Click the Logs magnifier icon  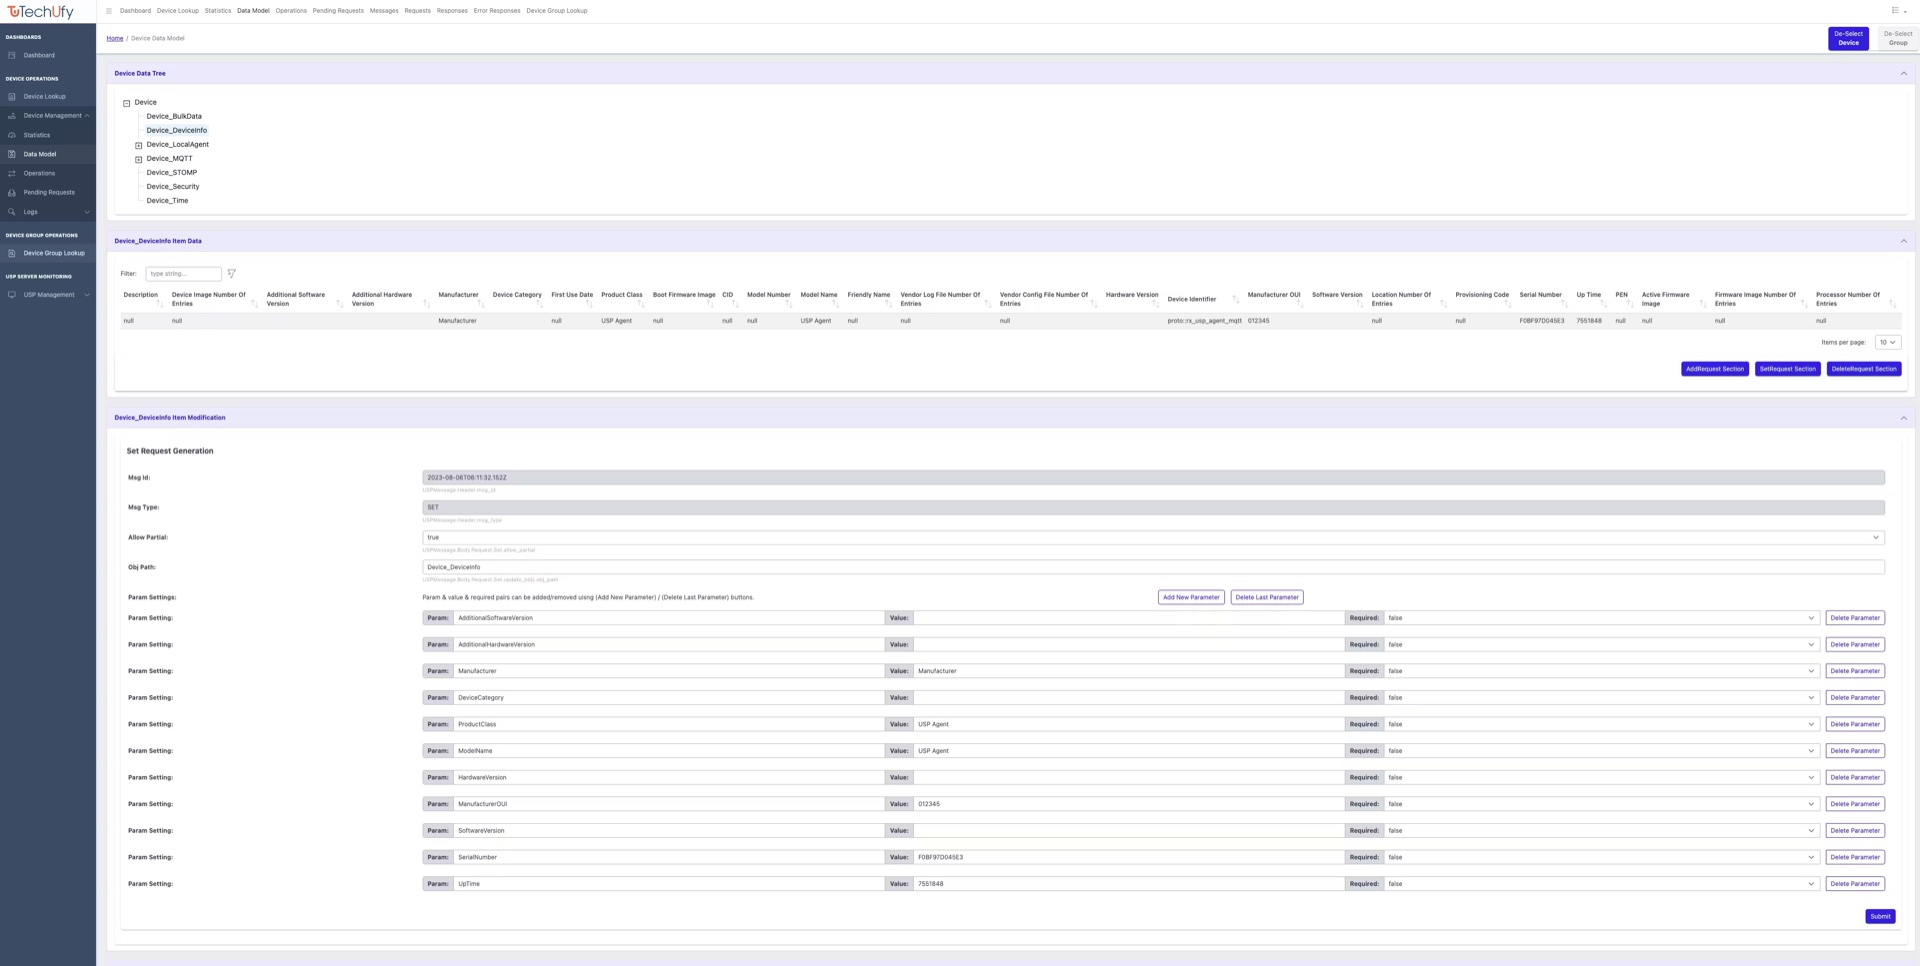click(x=12, y=212)
